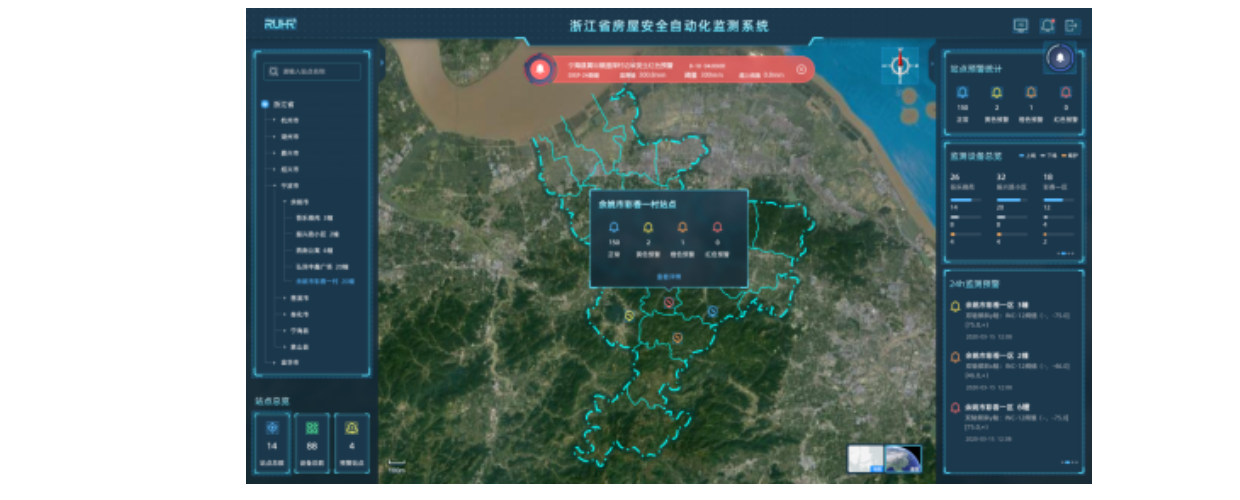Switch to the standard map thumbnail
This screenshot has width=1240, height=500.
865,458
